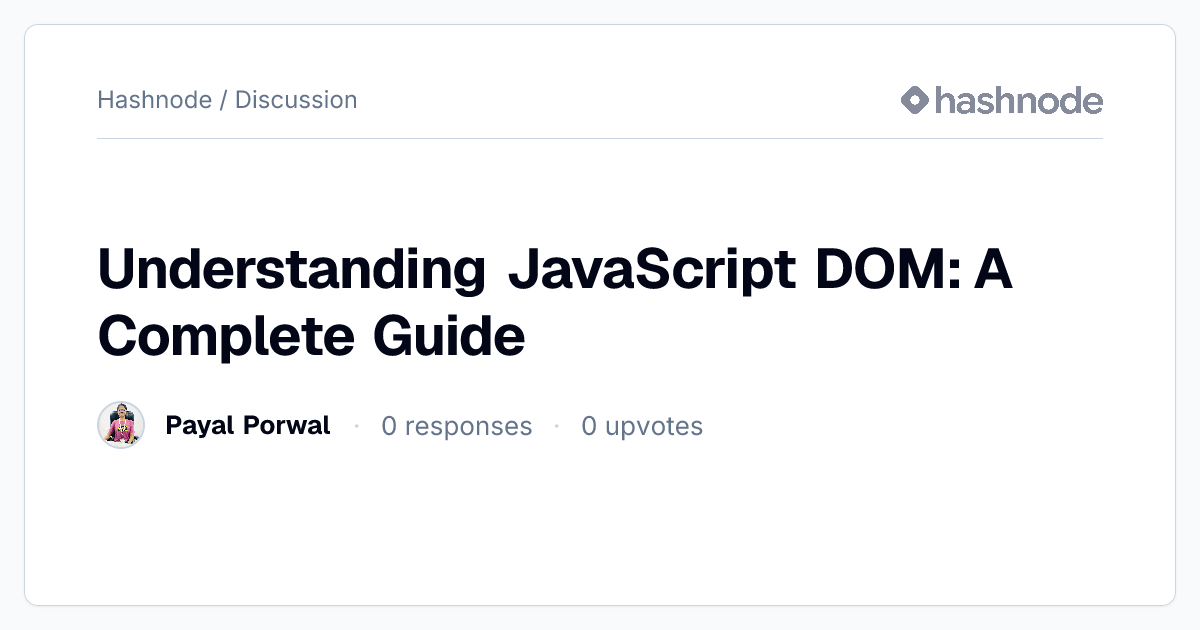Click author name Payal Porwal
1200x630 pixels.
point(247,425)
